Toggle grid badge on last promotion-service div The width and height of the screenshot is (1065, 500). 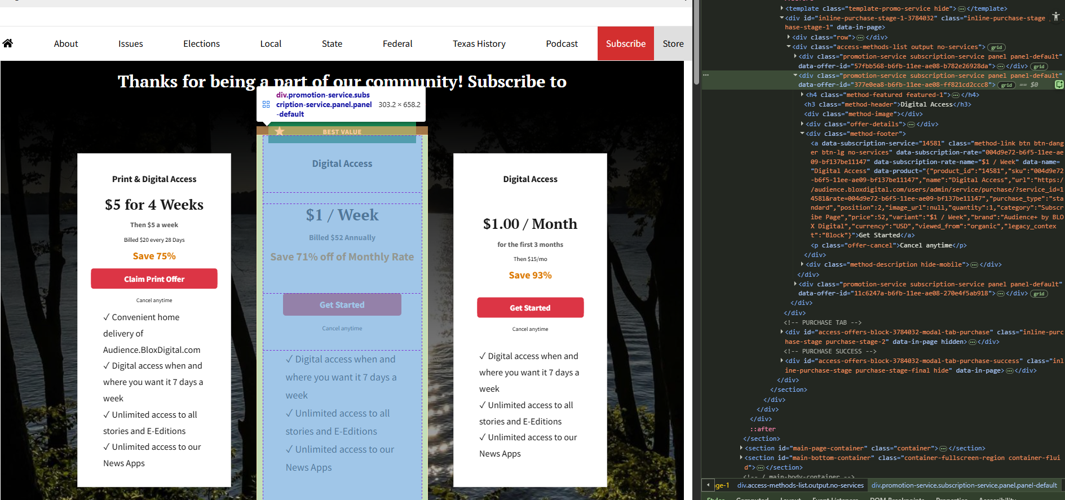click(x=1039, y=293)
